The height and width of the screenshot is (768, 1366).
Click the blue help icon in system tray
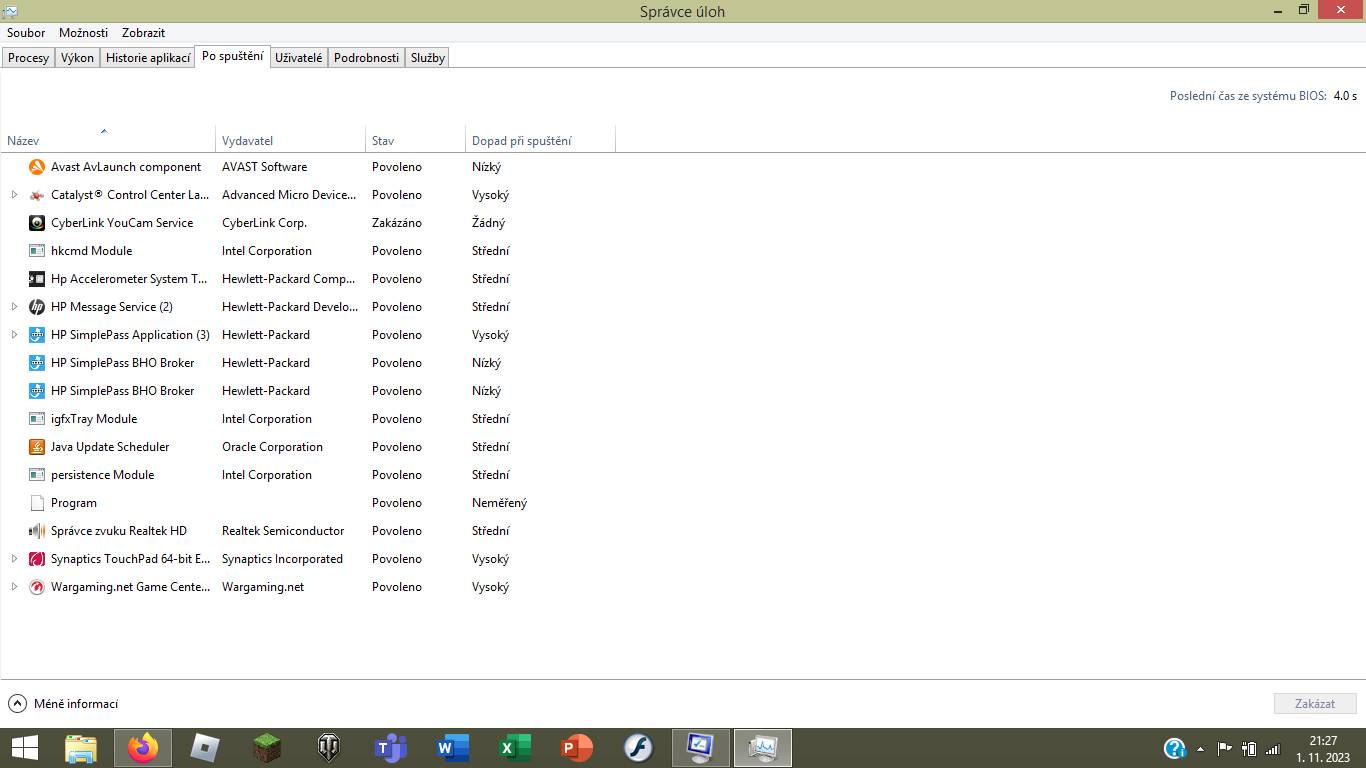coord(1175,748)
